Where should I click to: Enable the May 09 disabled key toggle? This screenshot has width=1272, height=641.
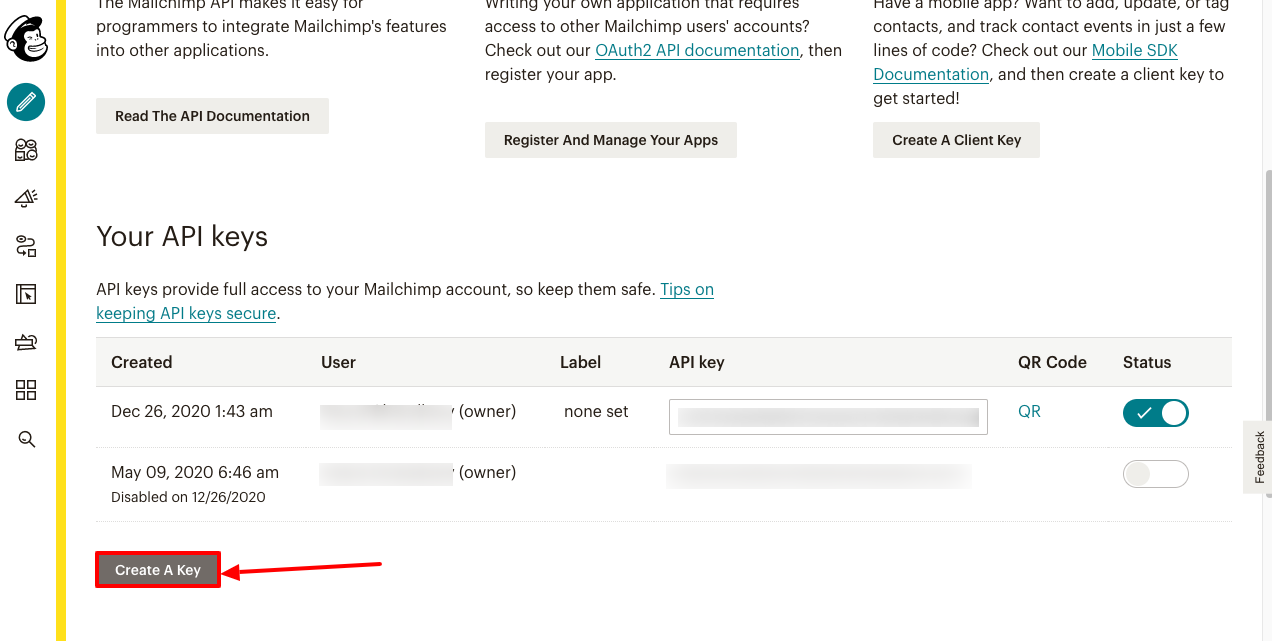1155,473
